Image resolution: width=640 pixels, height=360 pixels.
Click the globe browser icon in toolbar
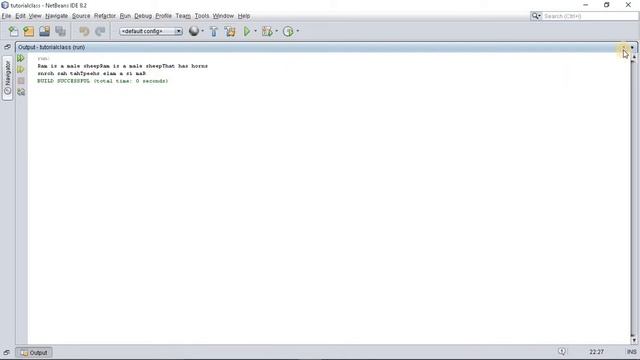click(x=194, y=31)
